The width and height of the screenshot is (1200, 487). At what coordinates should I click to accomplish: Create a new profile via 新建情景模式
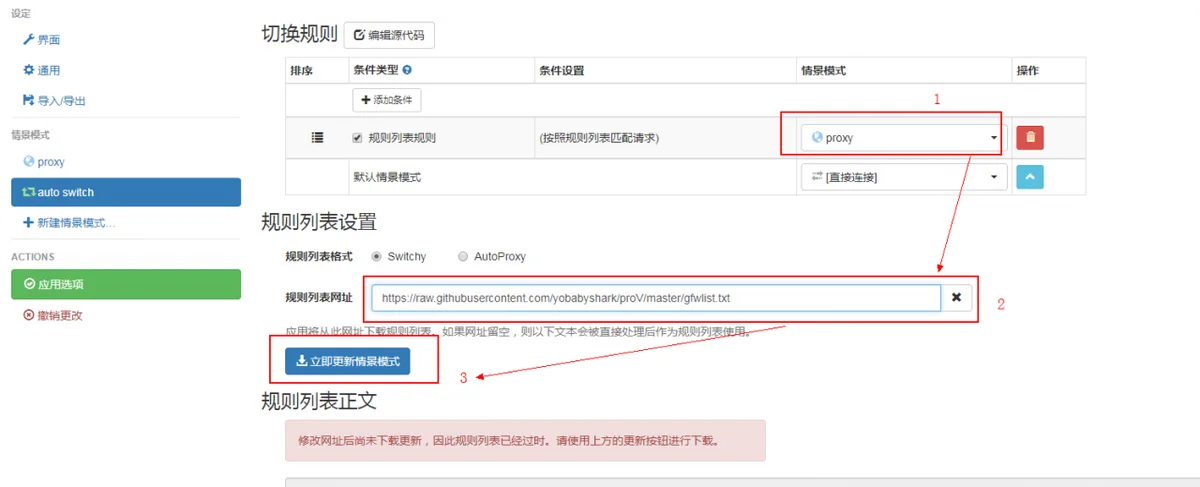(69, 222)
